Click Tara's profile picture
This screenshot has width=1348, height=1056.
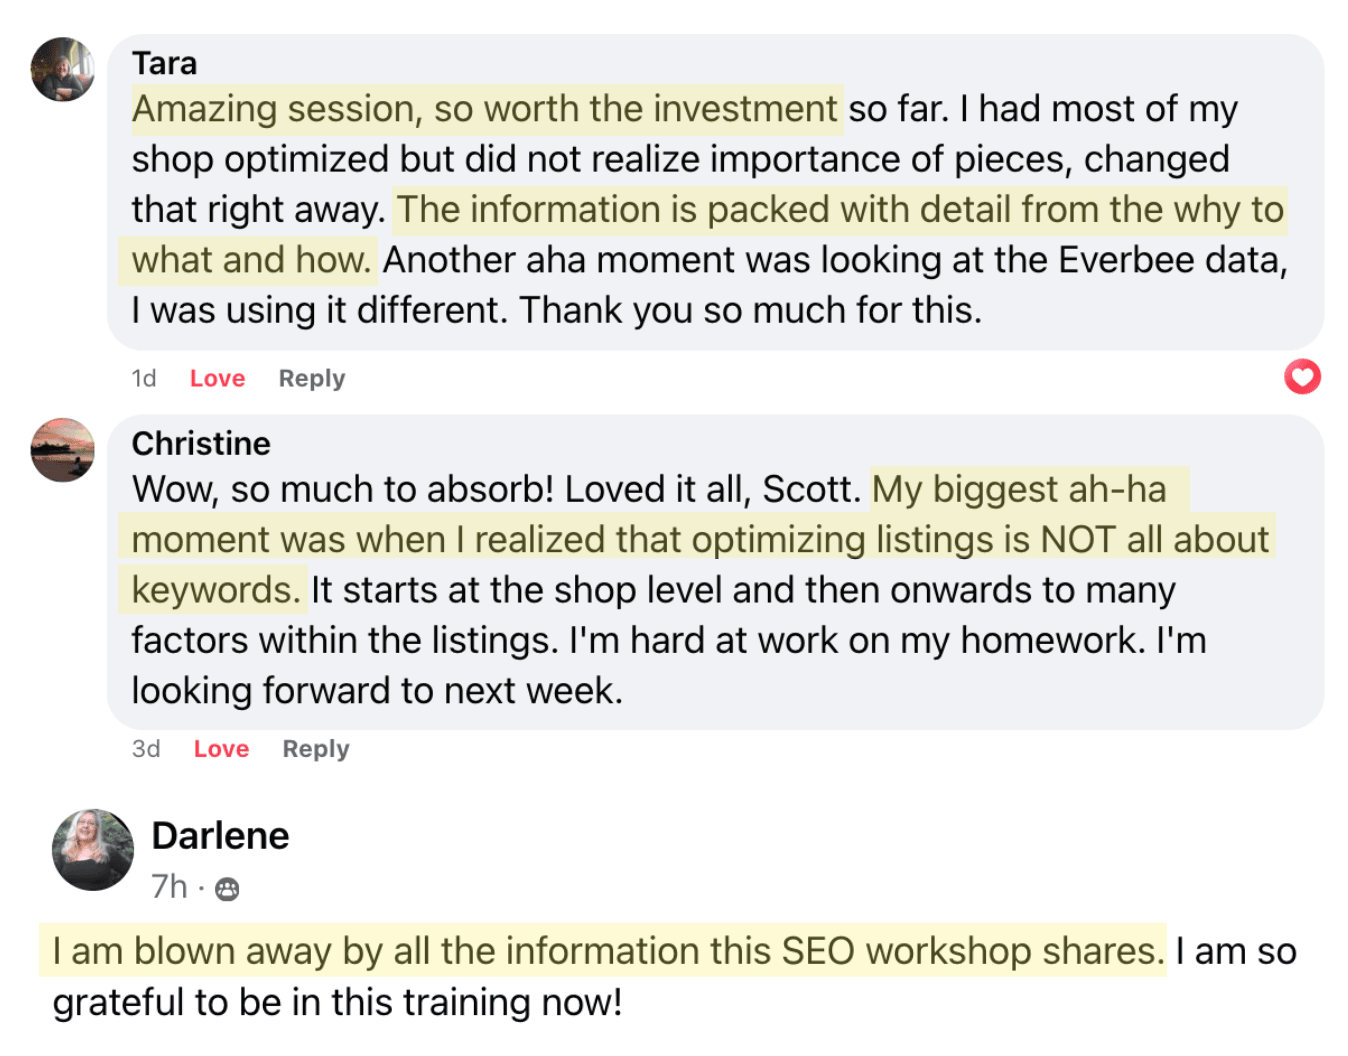63,69
